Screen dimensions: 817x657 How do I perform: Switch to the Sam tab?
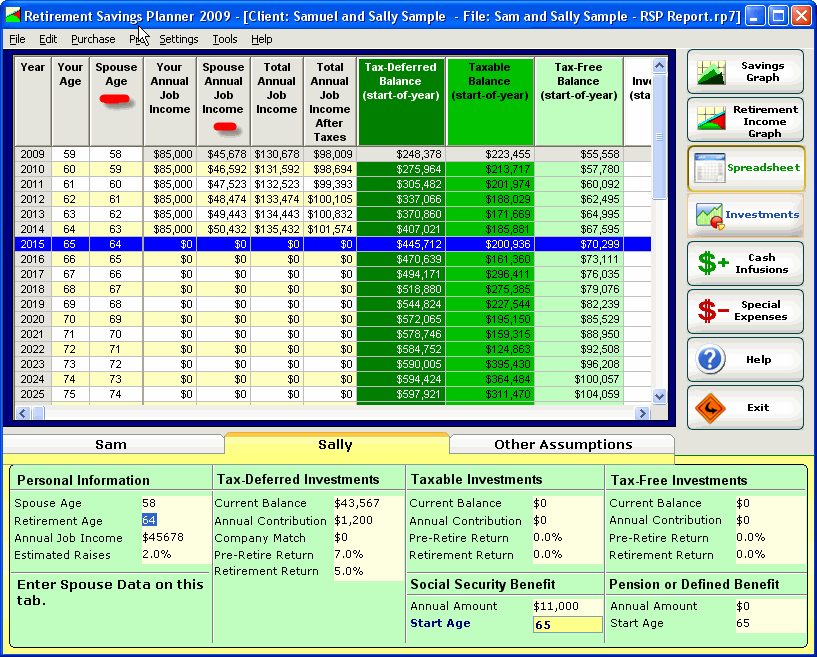(113, 444)
